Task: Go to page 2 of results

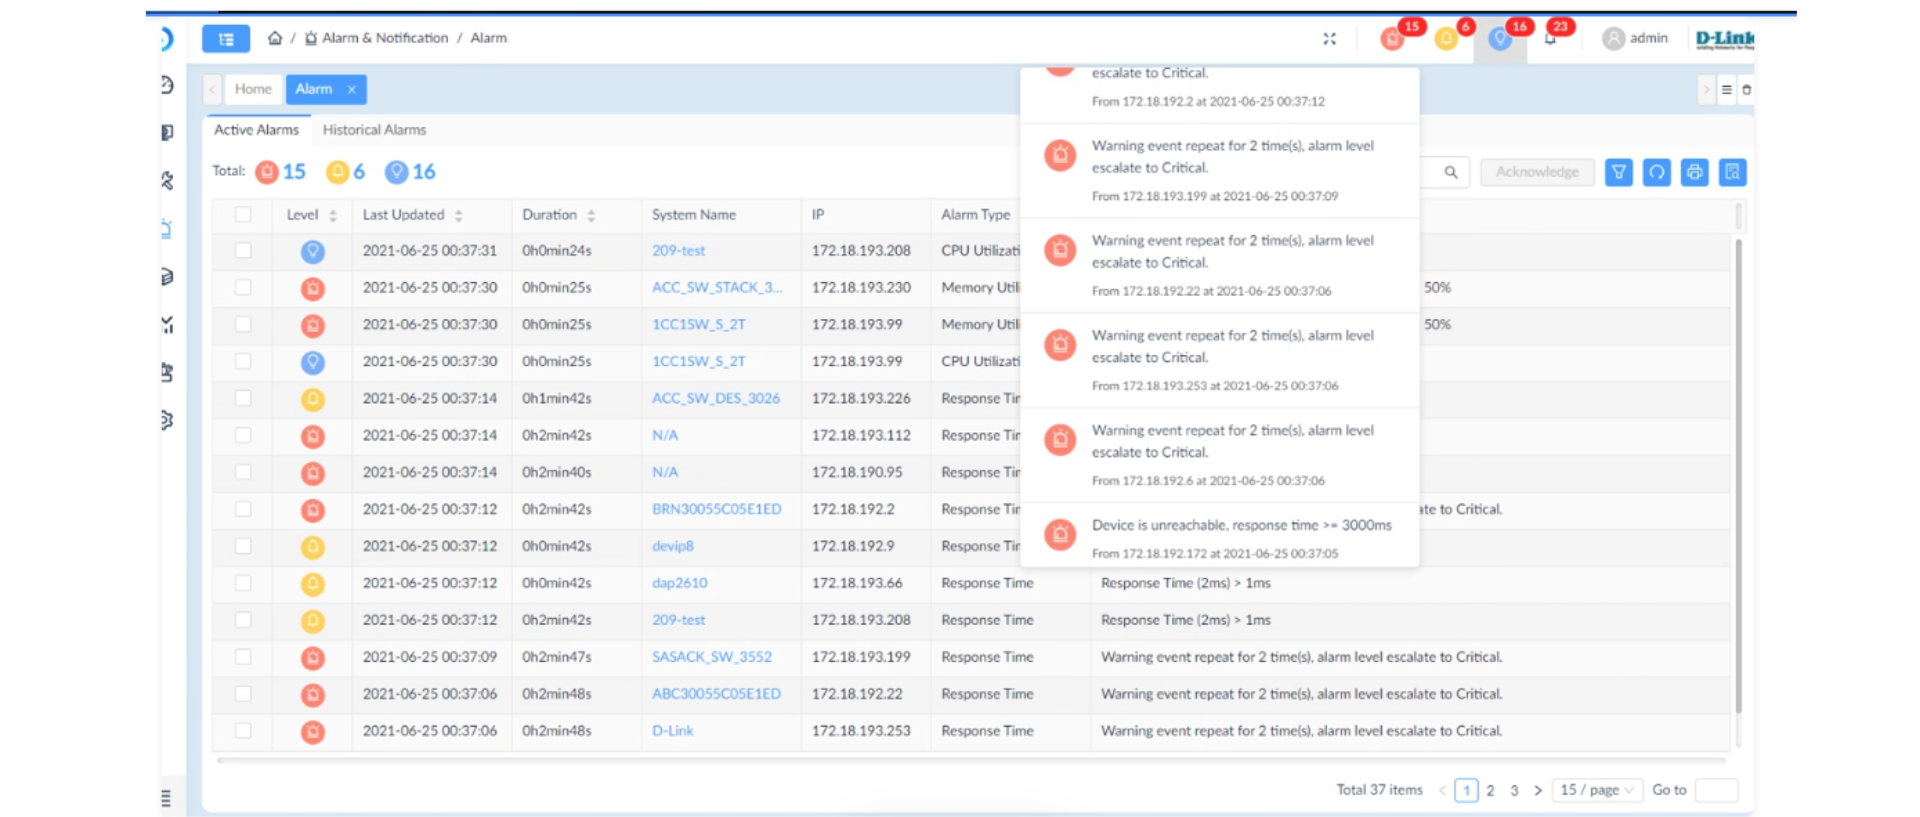Action: coord(1490,790)
